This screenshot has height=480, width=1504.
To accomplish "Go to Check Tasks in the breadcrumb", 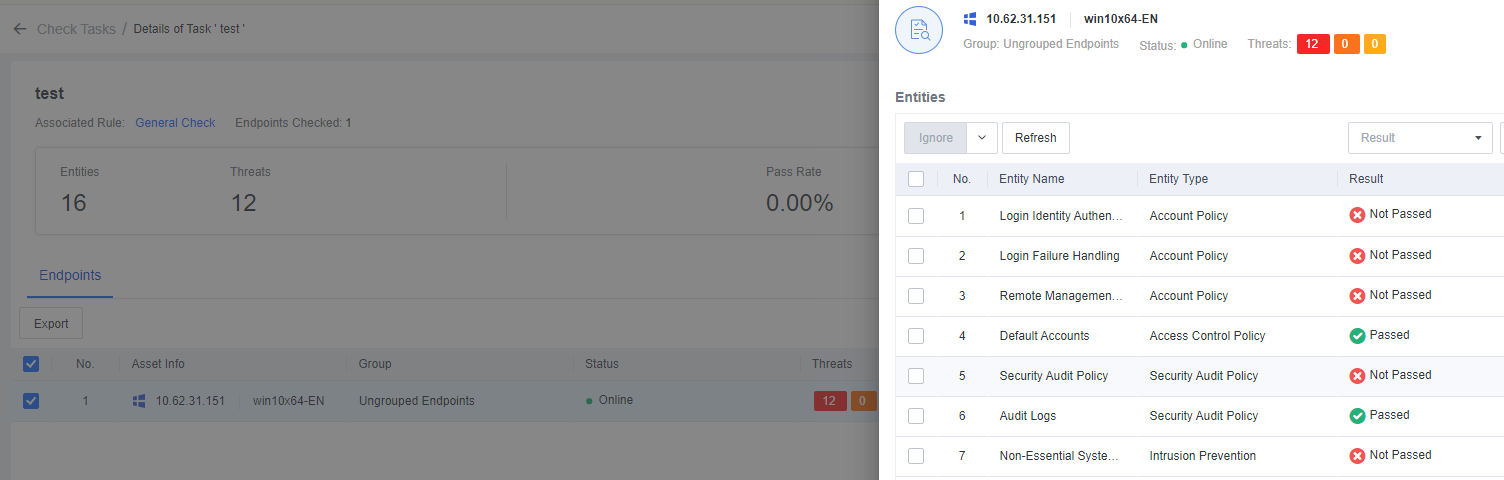I will point(76,29).
